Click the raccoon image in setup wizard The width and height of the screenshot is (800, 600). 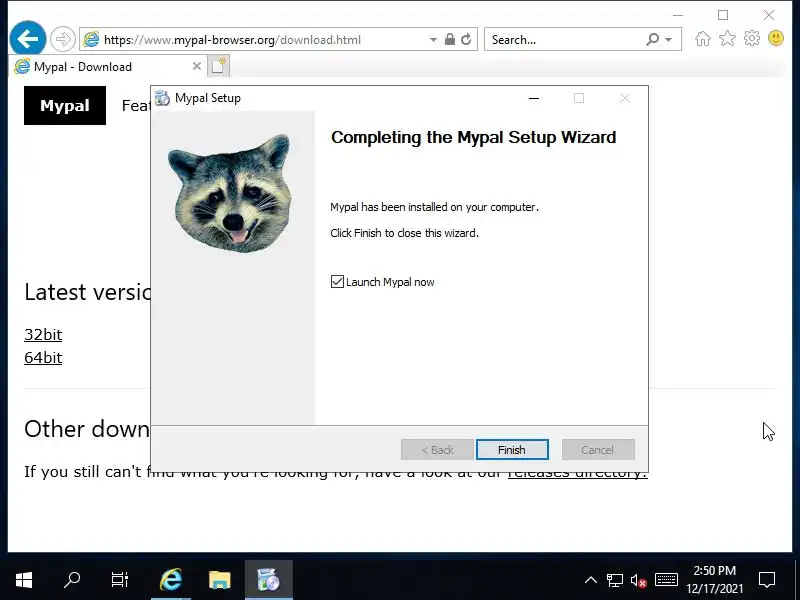click(231, 193)
